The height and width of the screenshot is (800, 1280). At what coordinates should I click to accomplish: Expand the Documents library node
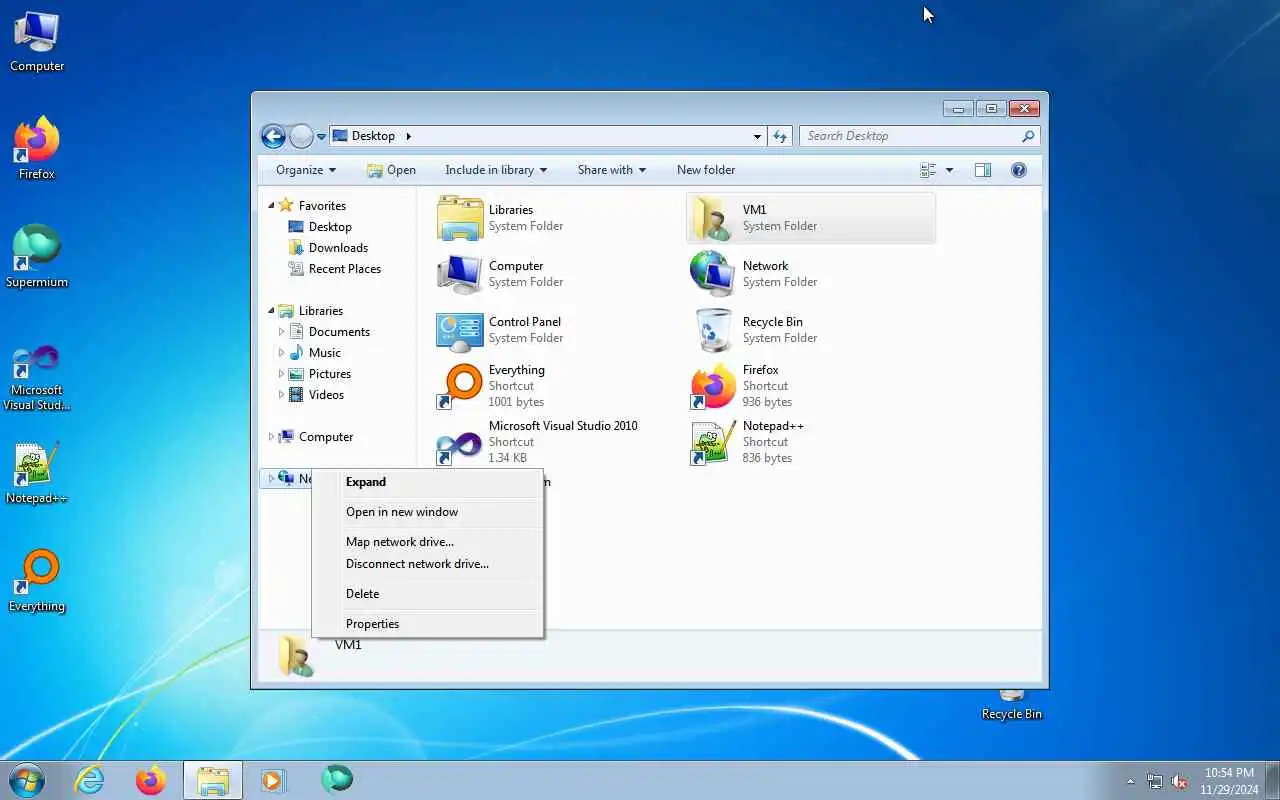tap(281, 332)
